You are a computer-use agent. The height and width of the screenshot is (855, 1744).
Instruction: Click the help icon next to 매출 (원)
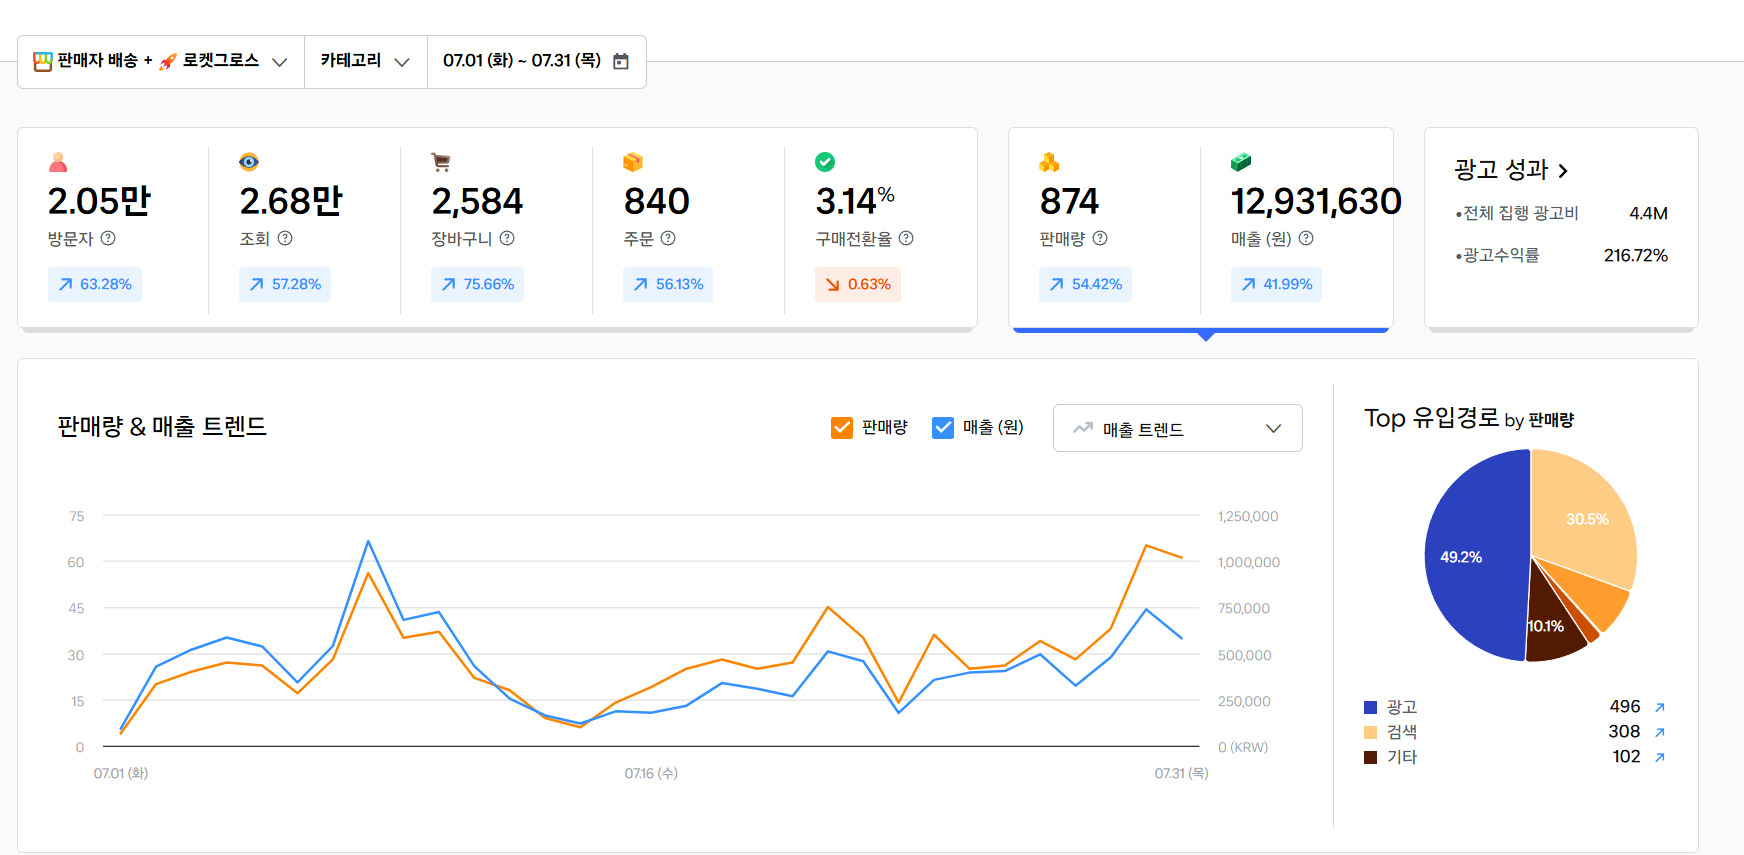click(1306, 238)
